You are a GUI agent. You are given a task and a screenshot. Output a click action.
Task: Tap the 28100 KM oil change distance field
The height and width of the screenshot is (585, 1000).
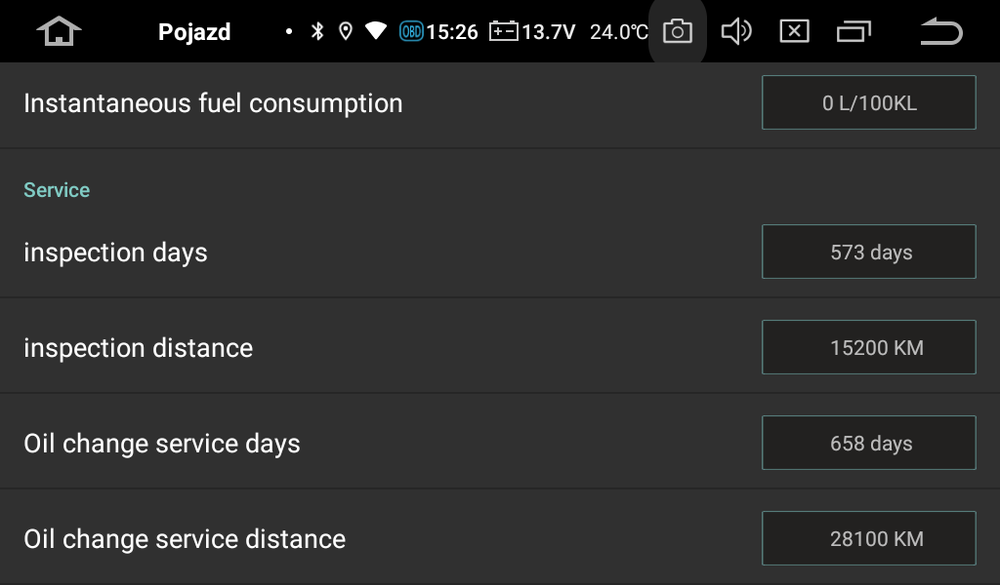(x=869, y=537)
